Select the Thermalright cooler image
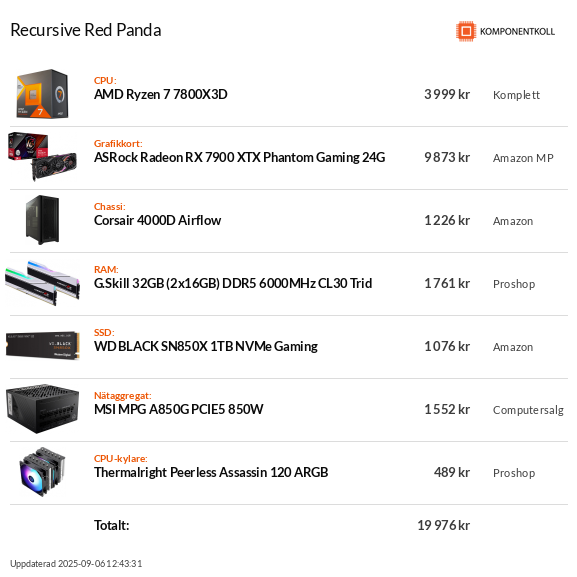Screen dimensions: 577x577 (x=42, y=472)
